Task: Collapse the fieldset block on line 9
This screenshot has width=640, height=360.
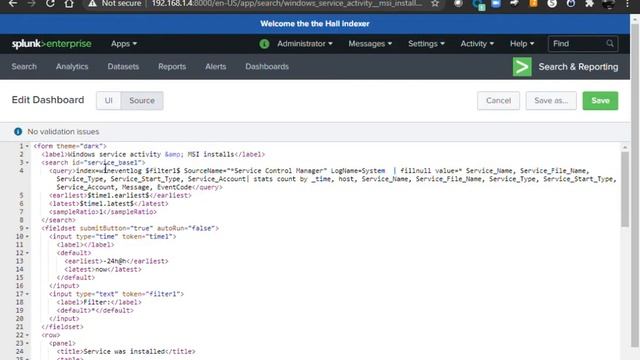Action: pos(27,228)
